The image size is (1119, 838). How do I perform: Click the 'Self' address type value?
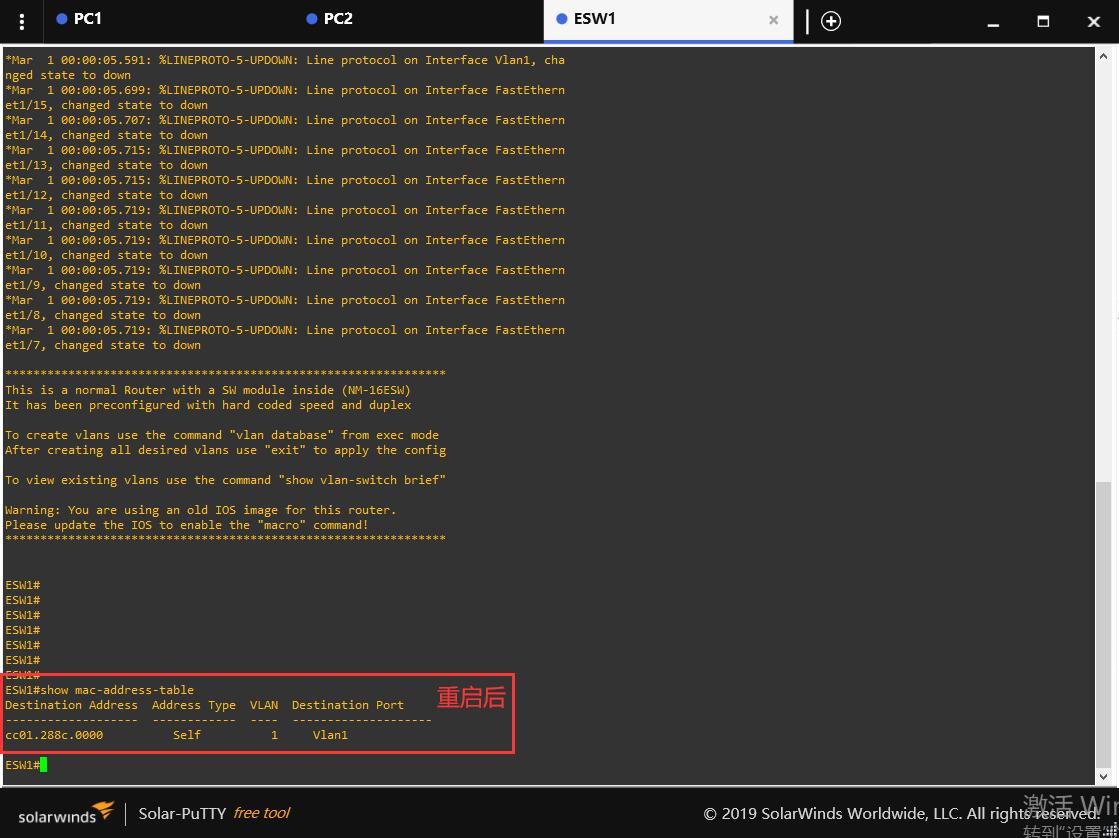pyautogui.click(x=187, y=734)
